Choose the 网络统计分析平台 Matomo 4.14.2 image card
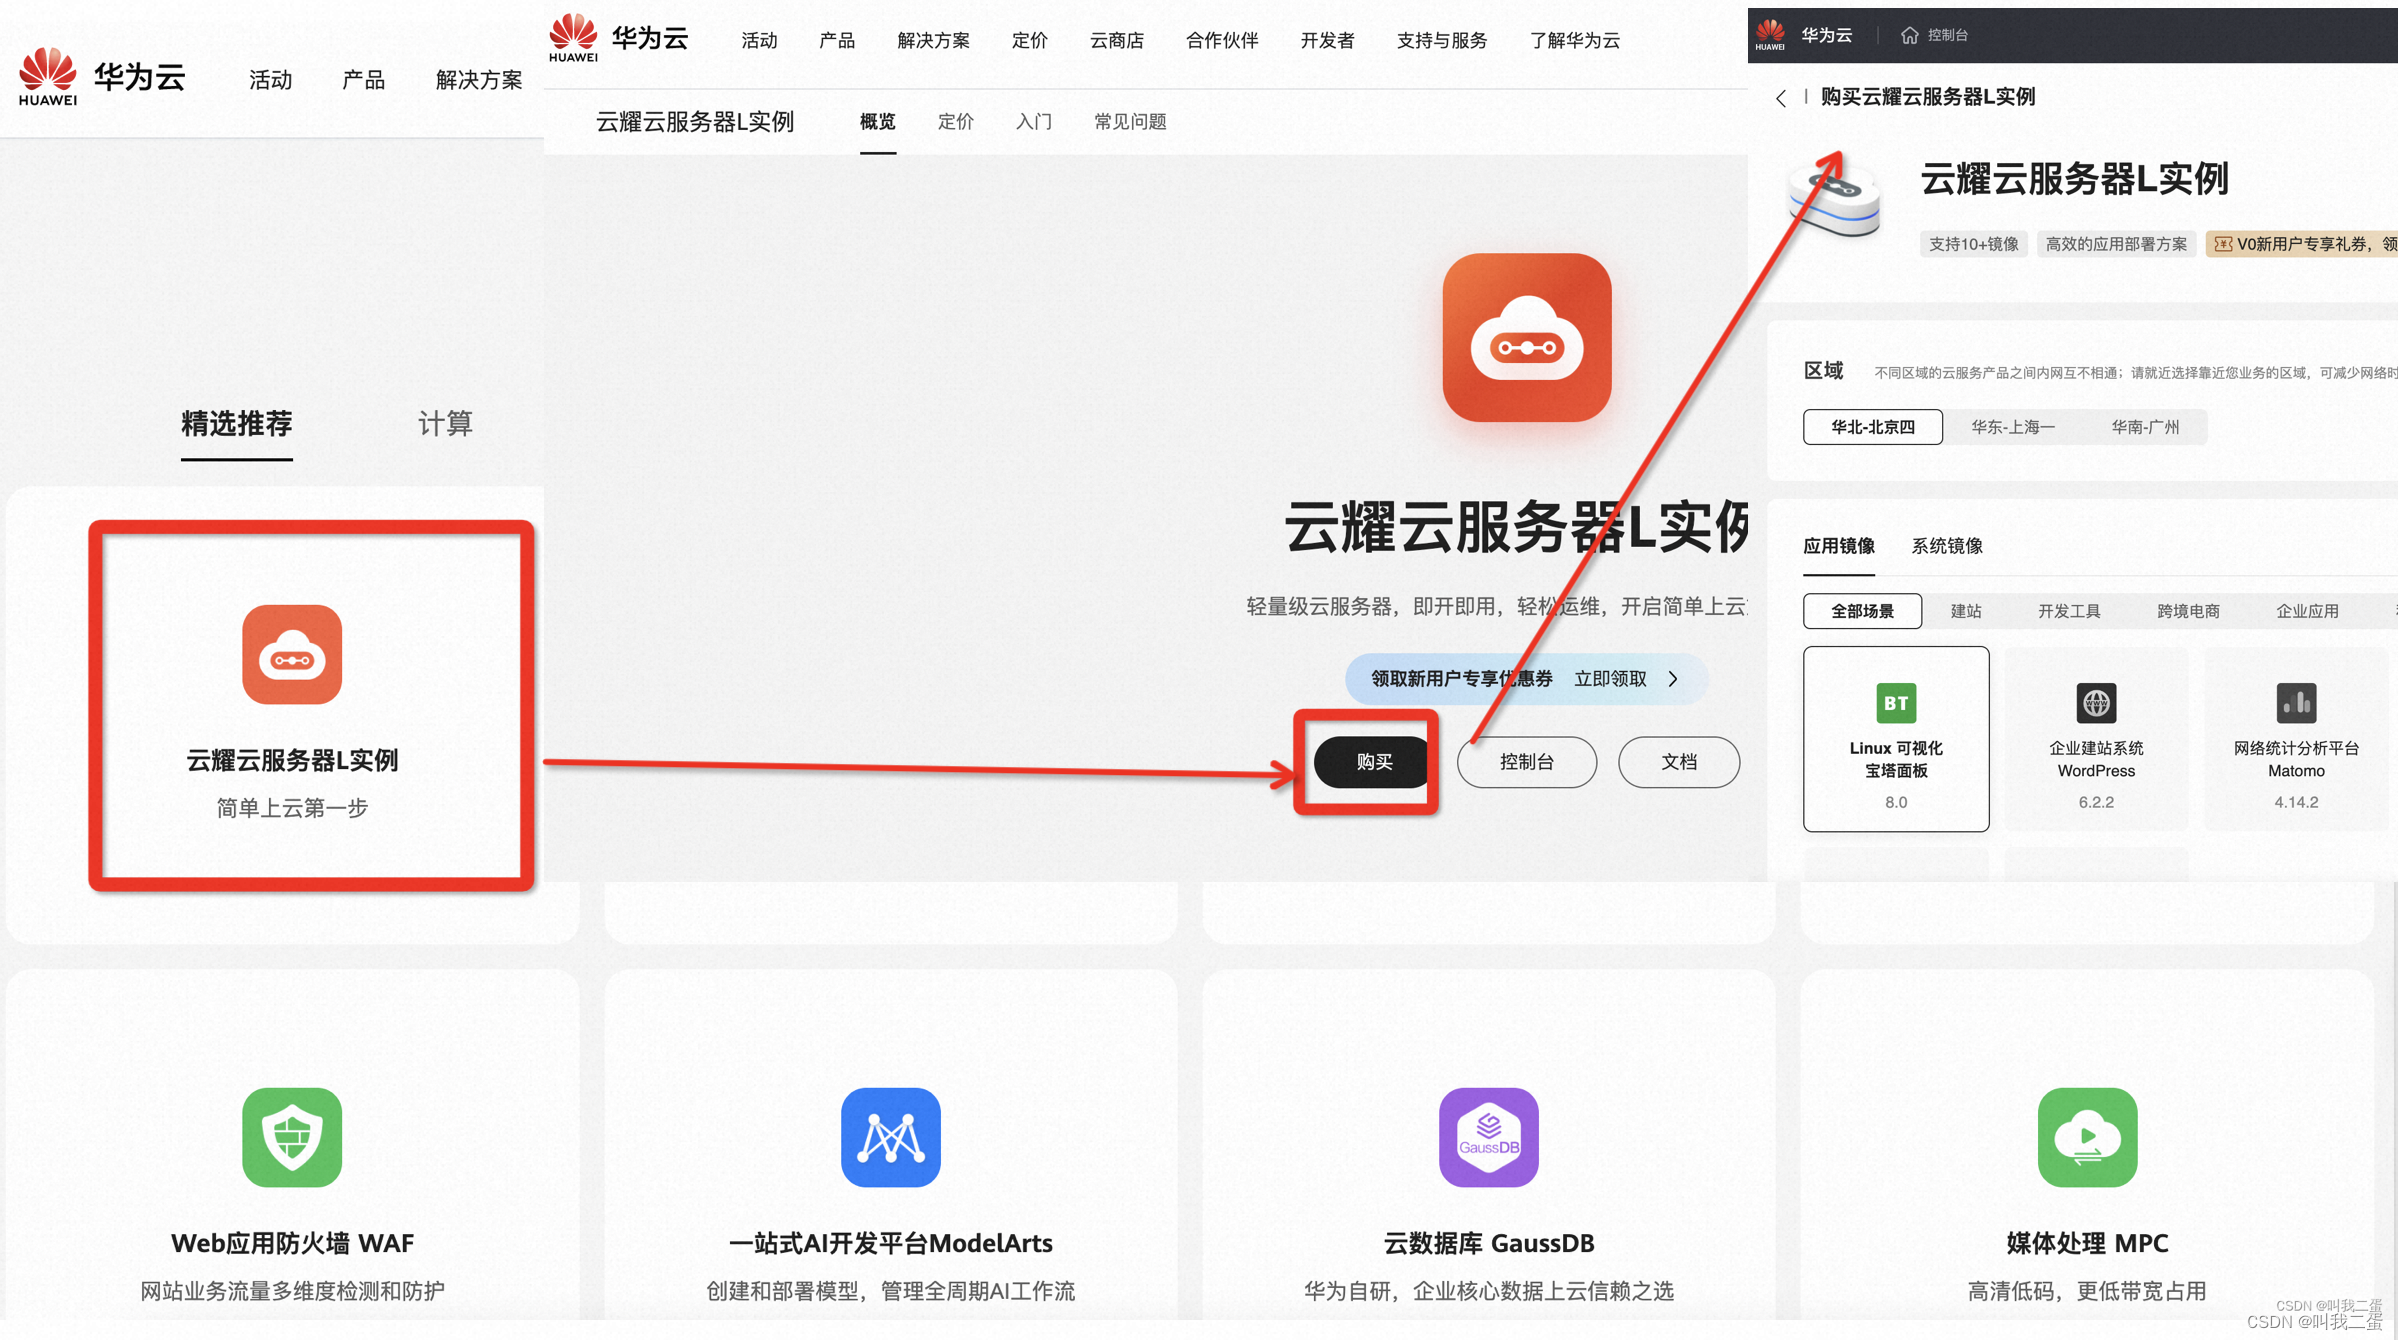Image resolution: width=2398 pixels, height=1340 pixels. (x=2296, y=739)
